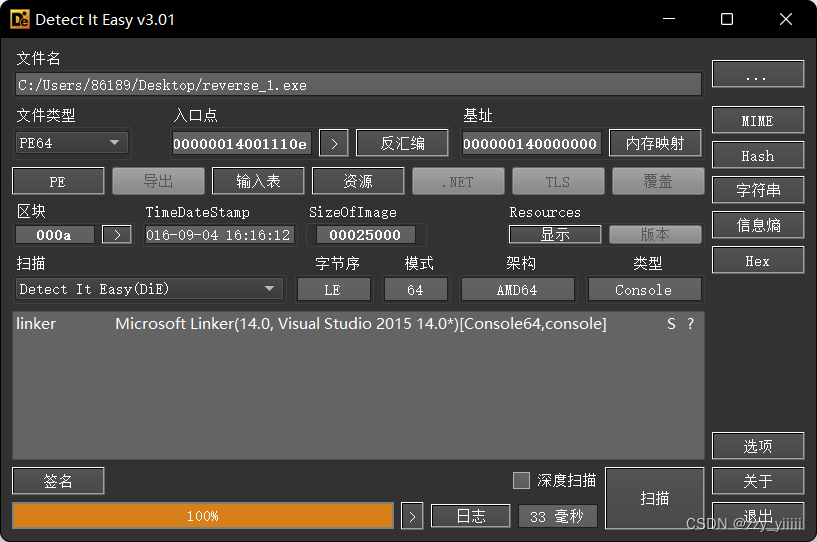This screenshot has height=542, width=817.
Task: Click the large 扫描 scan button
Action: (654, 498)
